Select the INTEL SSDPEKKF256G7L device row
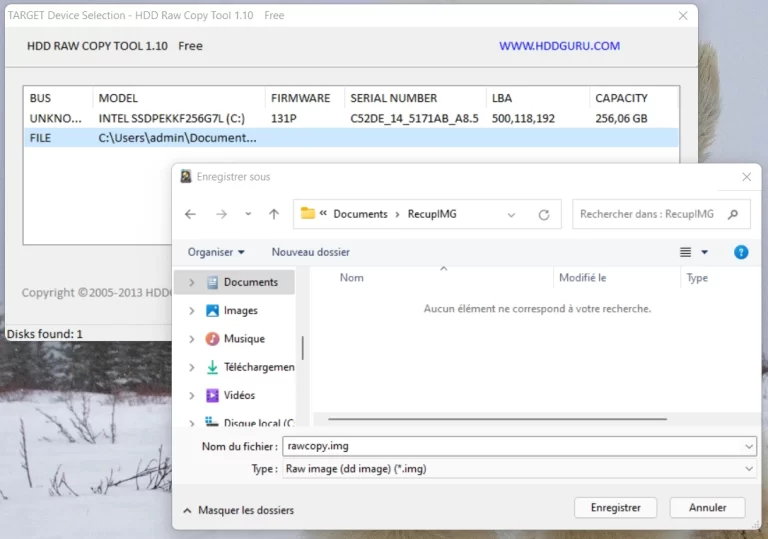The width and height of the screenshot is (768, 539). 351,119
